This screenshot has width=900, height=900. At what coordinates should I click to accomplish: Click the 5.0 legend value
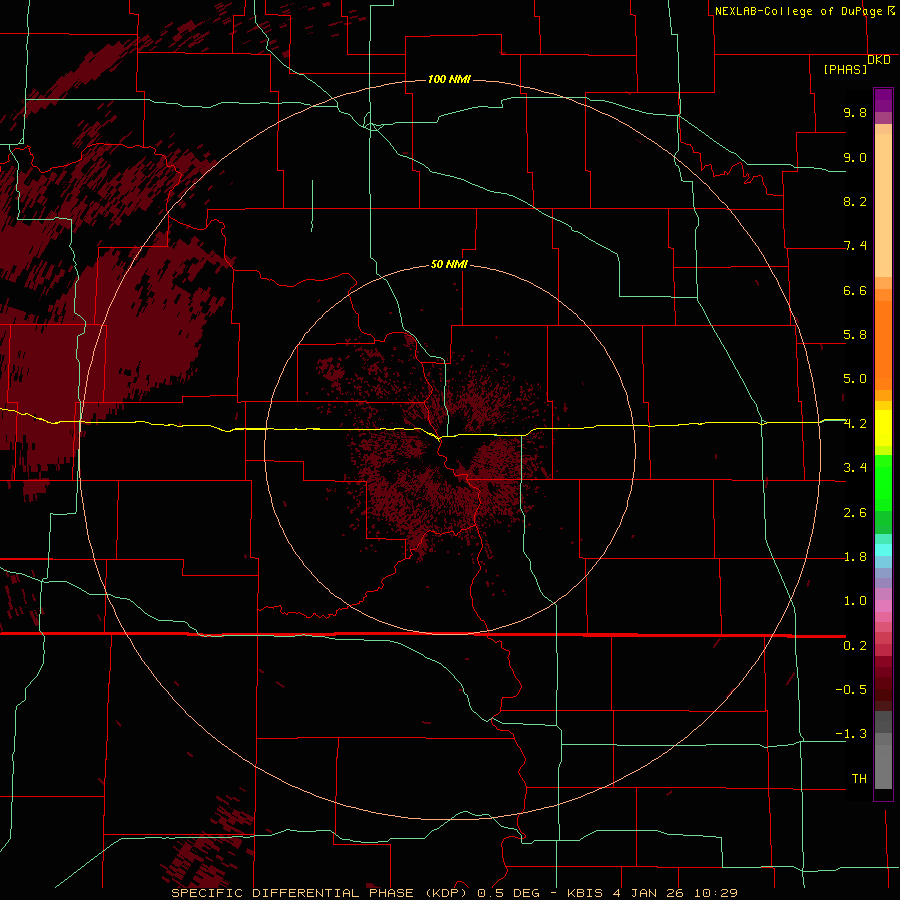click(855, 379)
